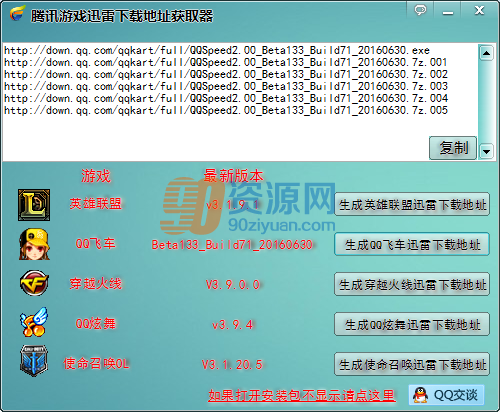Click the Tencent Games logo in title bar
The height and width of the screenshot is (412, 500).
(17, 13)
